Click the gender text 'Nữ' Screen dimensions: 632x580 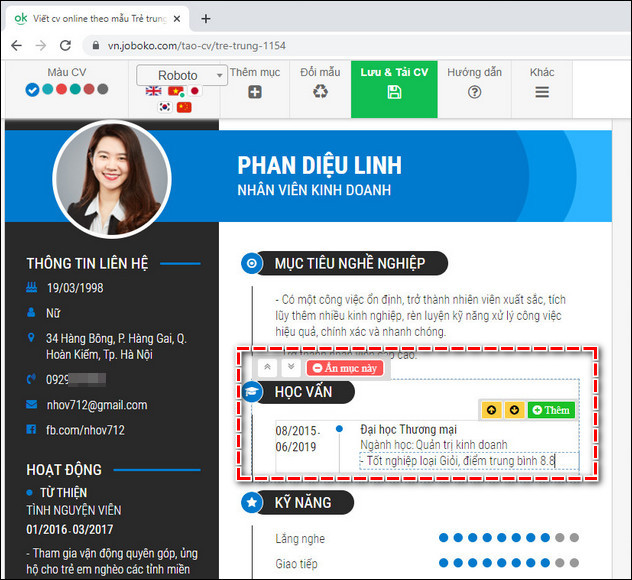[53, 313]
